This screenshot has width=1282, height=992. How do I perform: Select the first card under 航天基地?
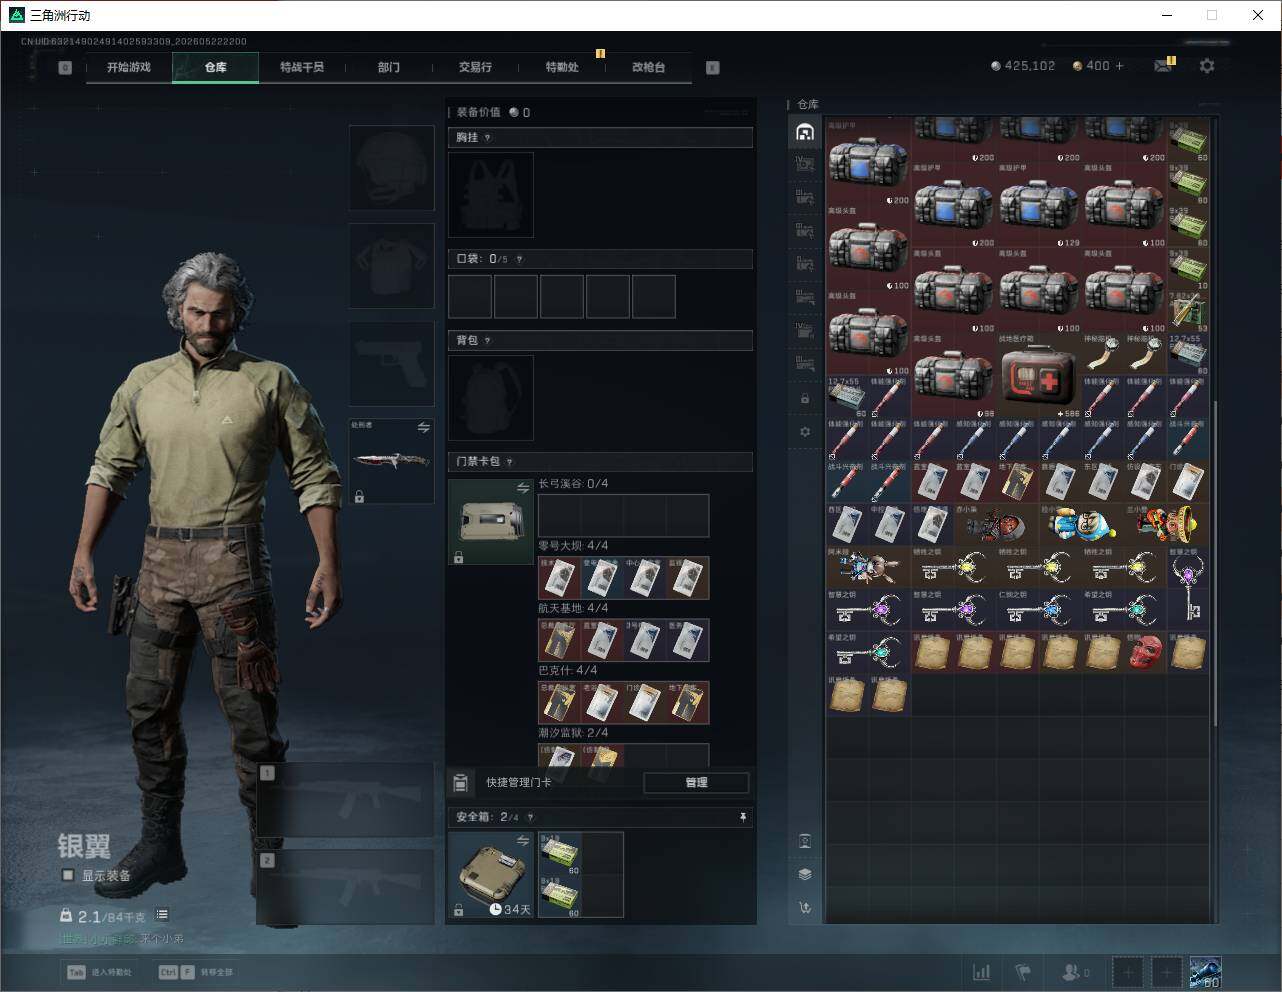[559, 640]
